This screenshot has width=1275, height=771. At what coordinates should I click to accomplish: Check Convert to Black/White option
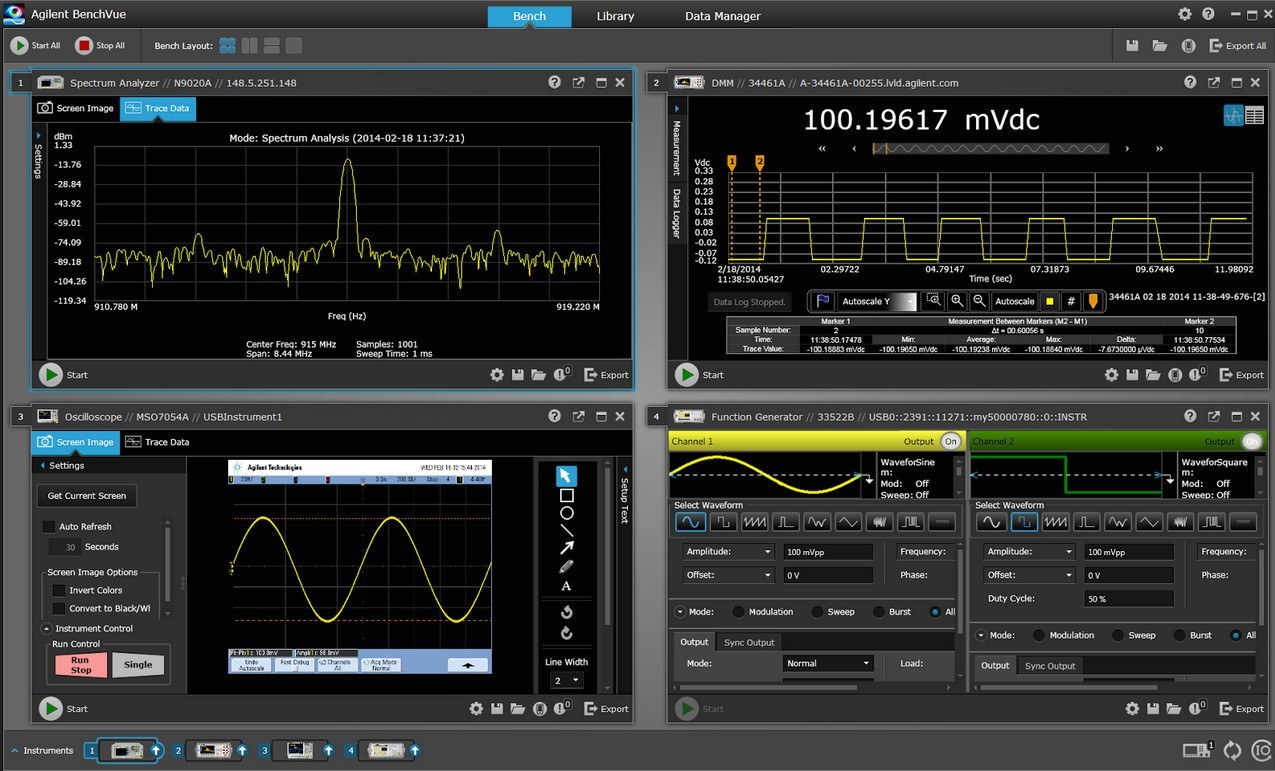pyautogui.click(x=59, y=608)
